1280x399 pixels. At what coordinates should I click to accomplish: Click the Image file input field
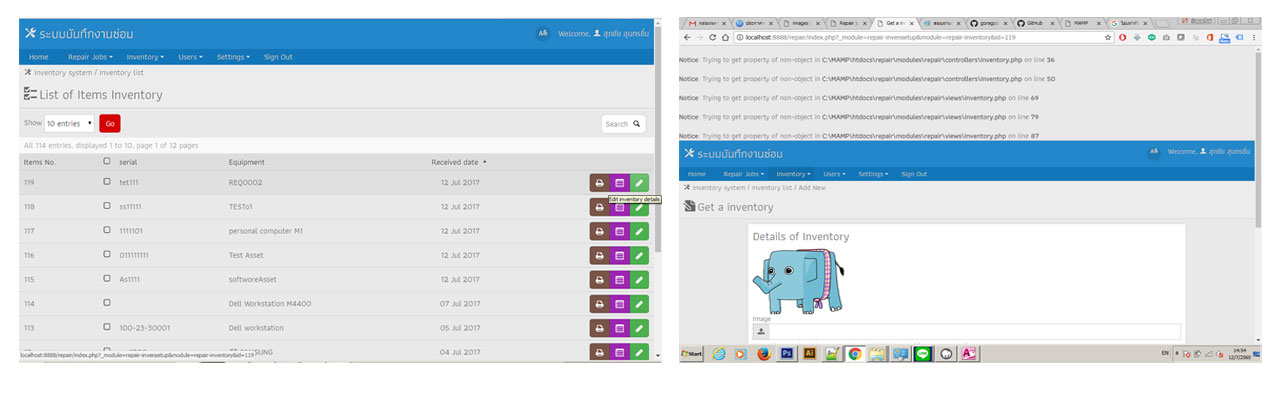pyautogui.click(x=976, y=331)
